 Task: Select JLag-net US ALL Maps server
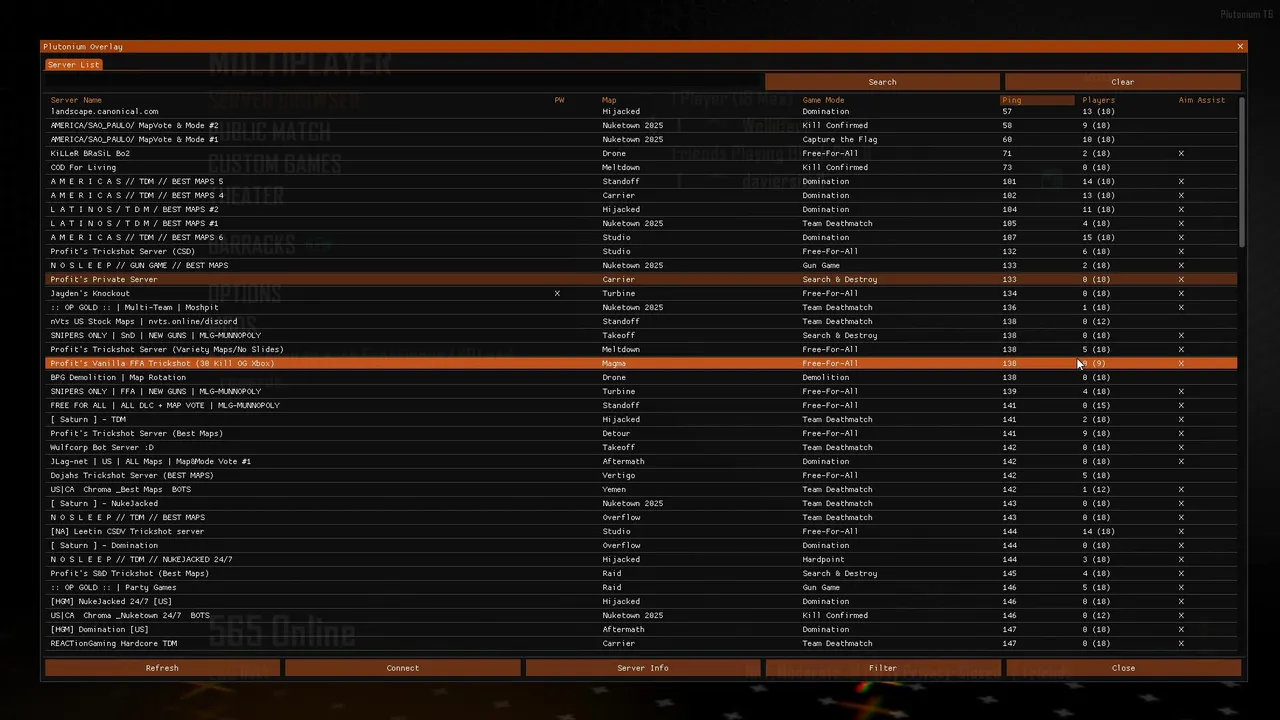(641, 461)
